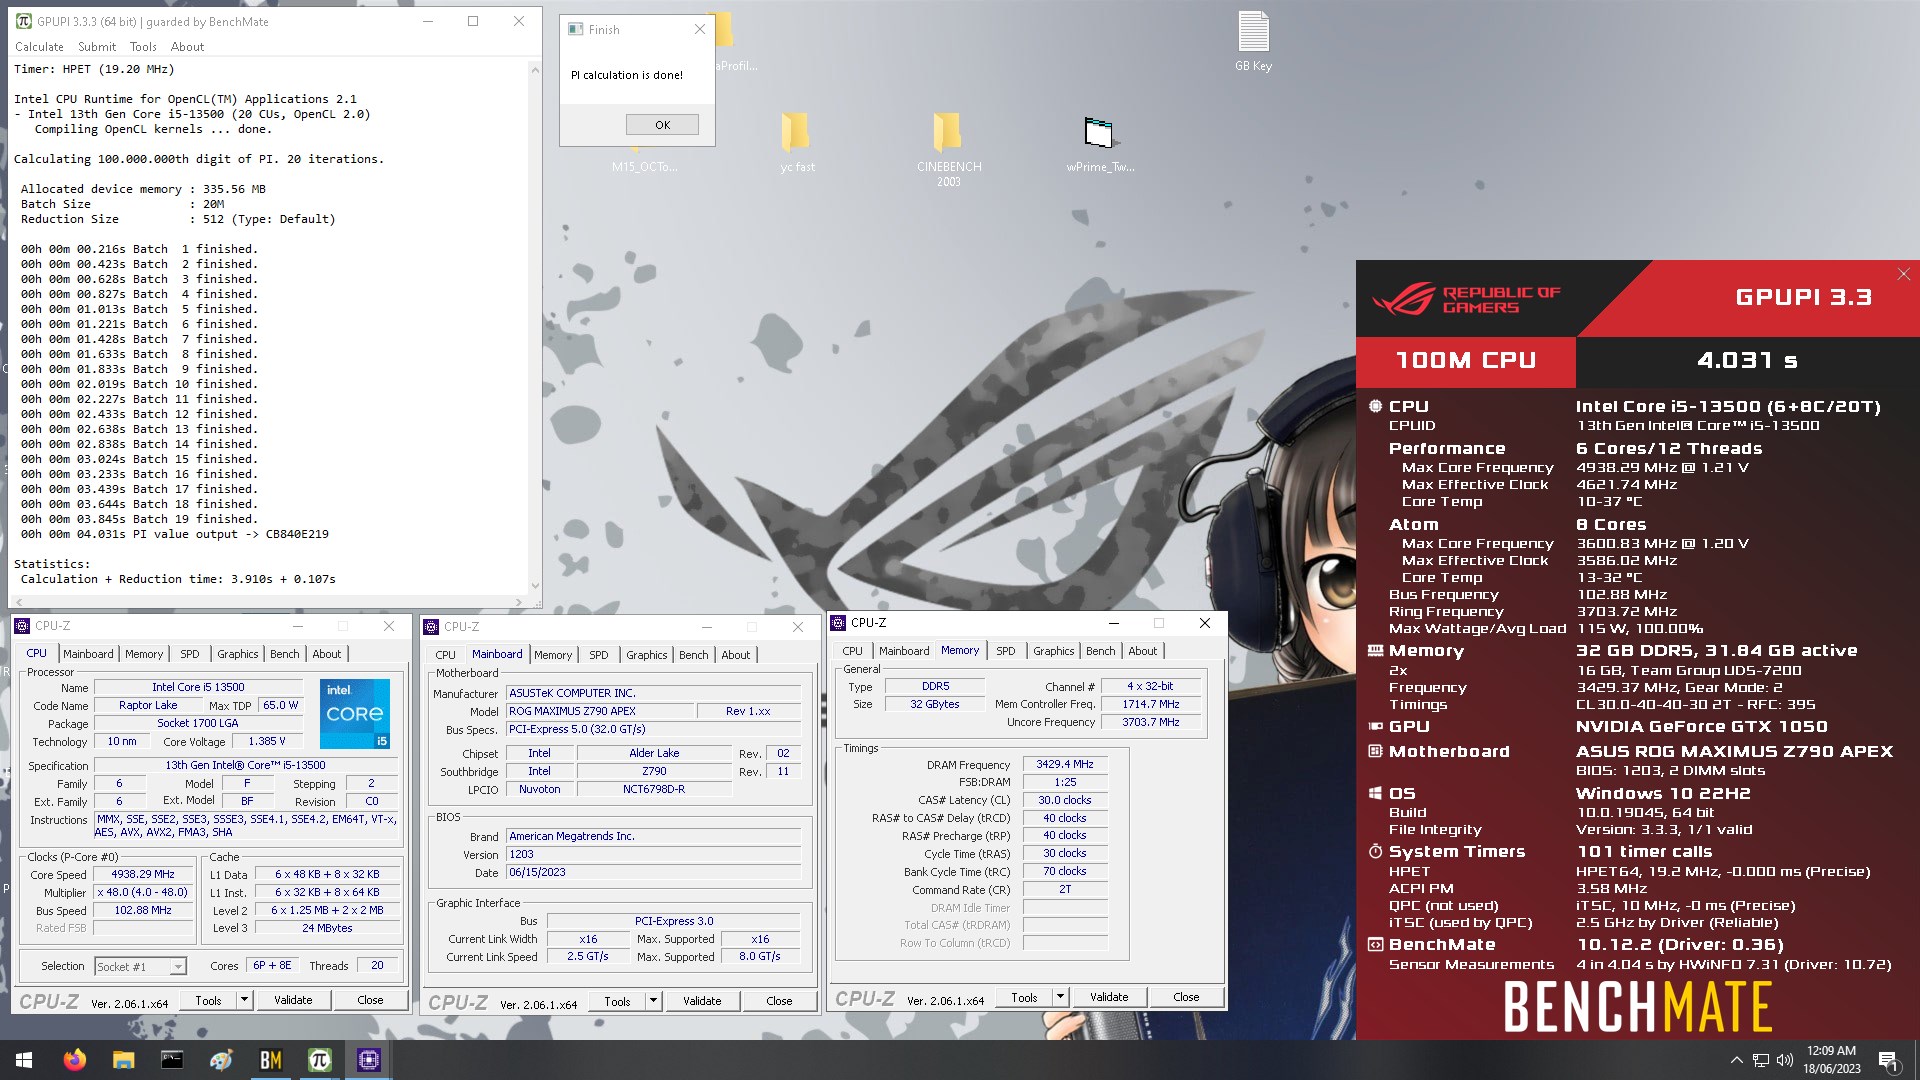Image resolution: width=1920 pixels, height=1080 pixels.
Task: Click the BENCHMATE logo at overlay bottom
Action: [1637, 1006]
